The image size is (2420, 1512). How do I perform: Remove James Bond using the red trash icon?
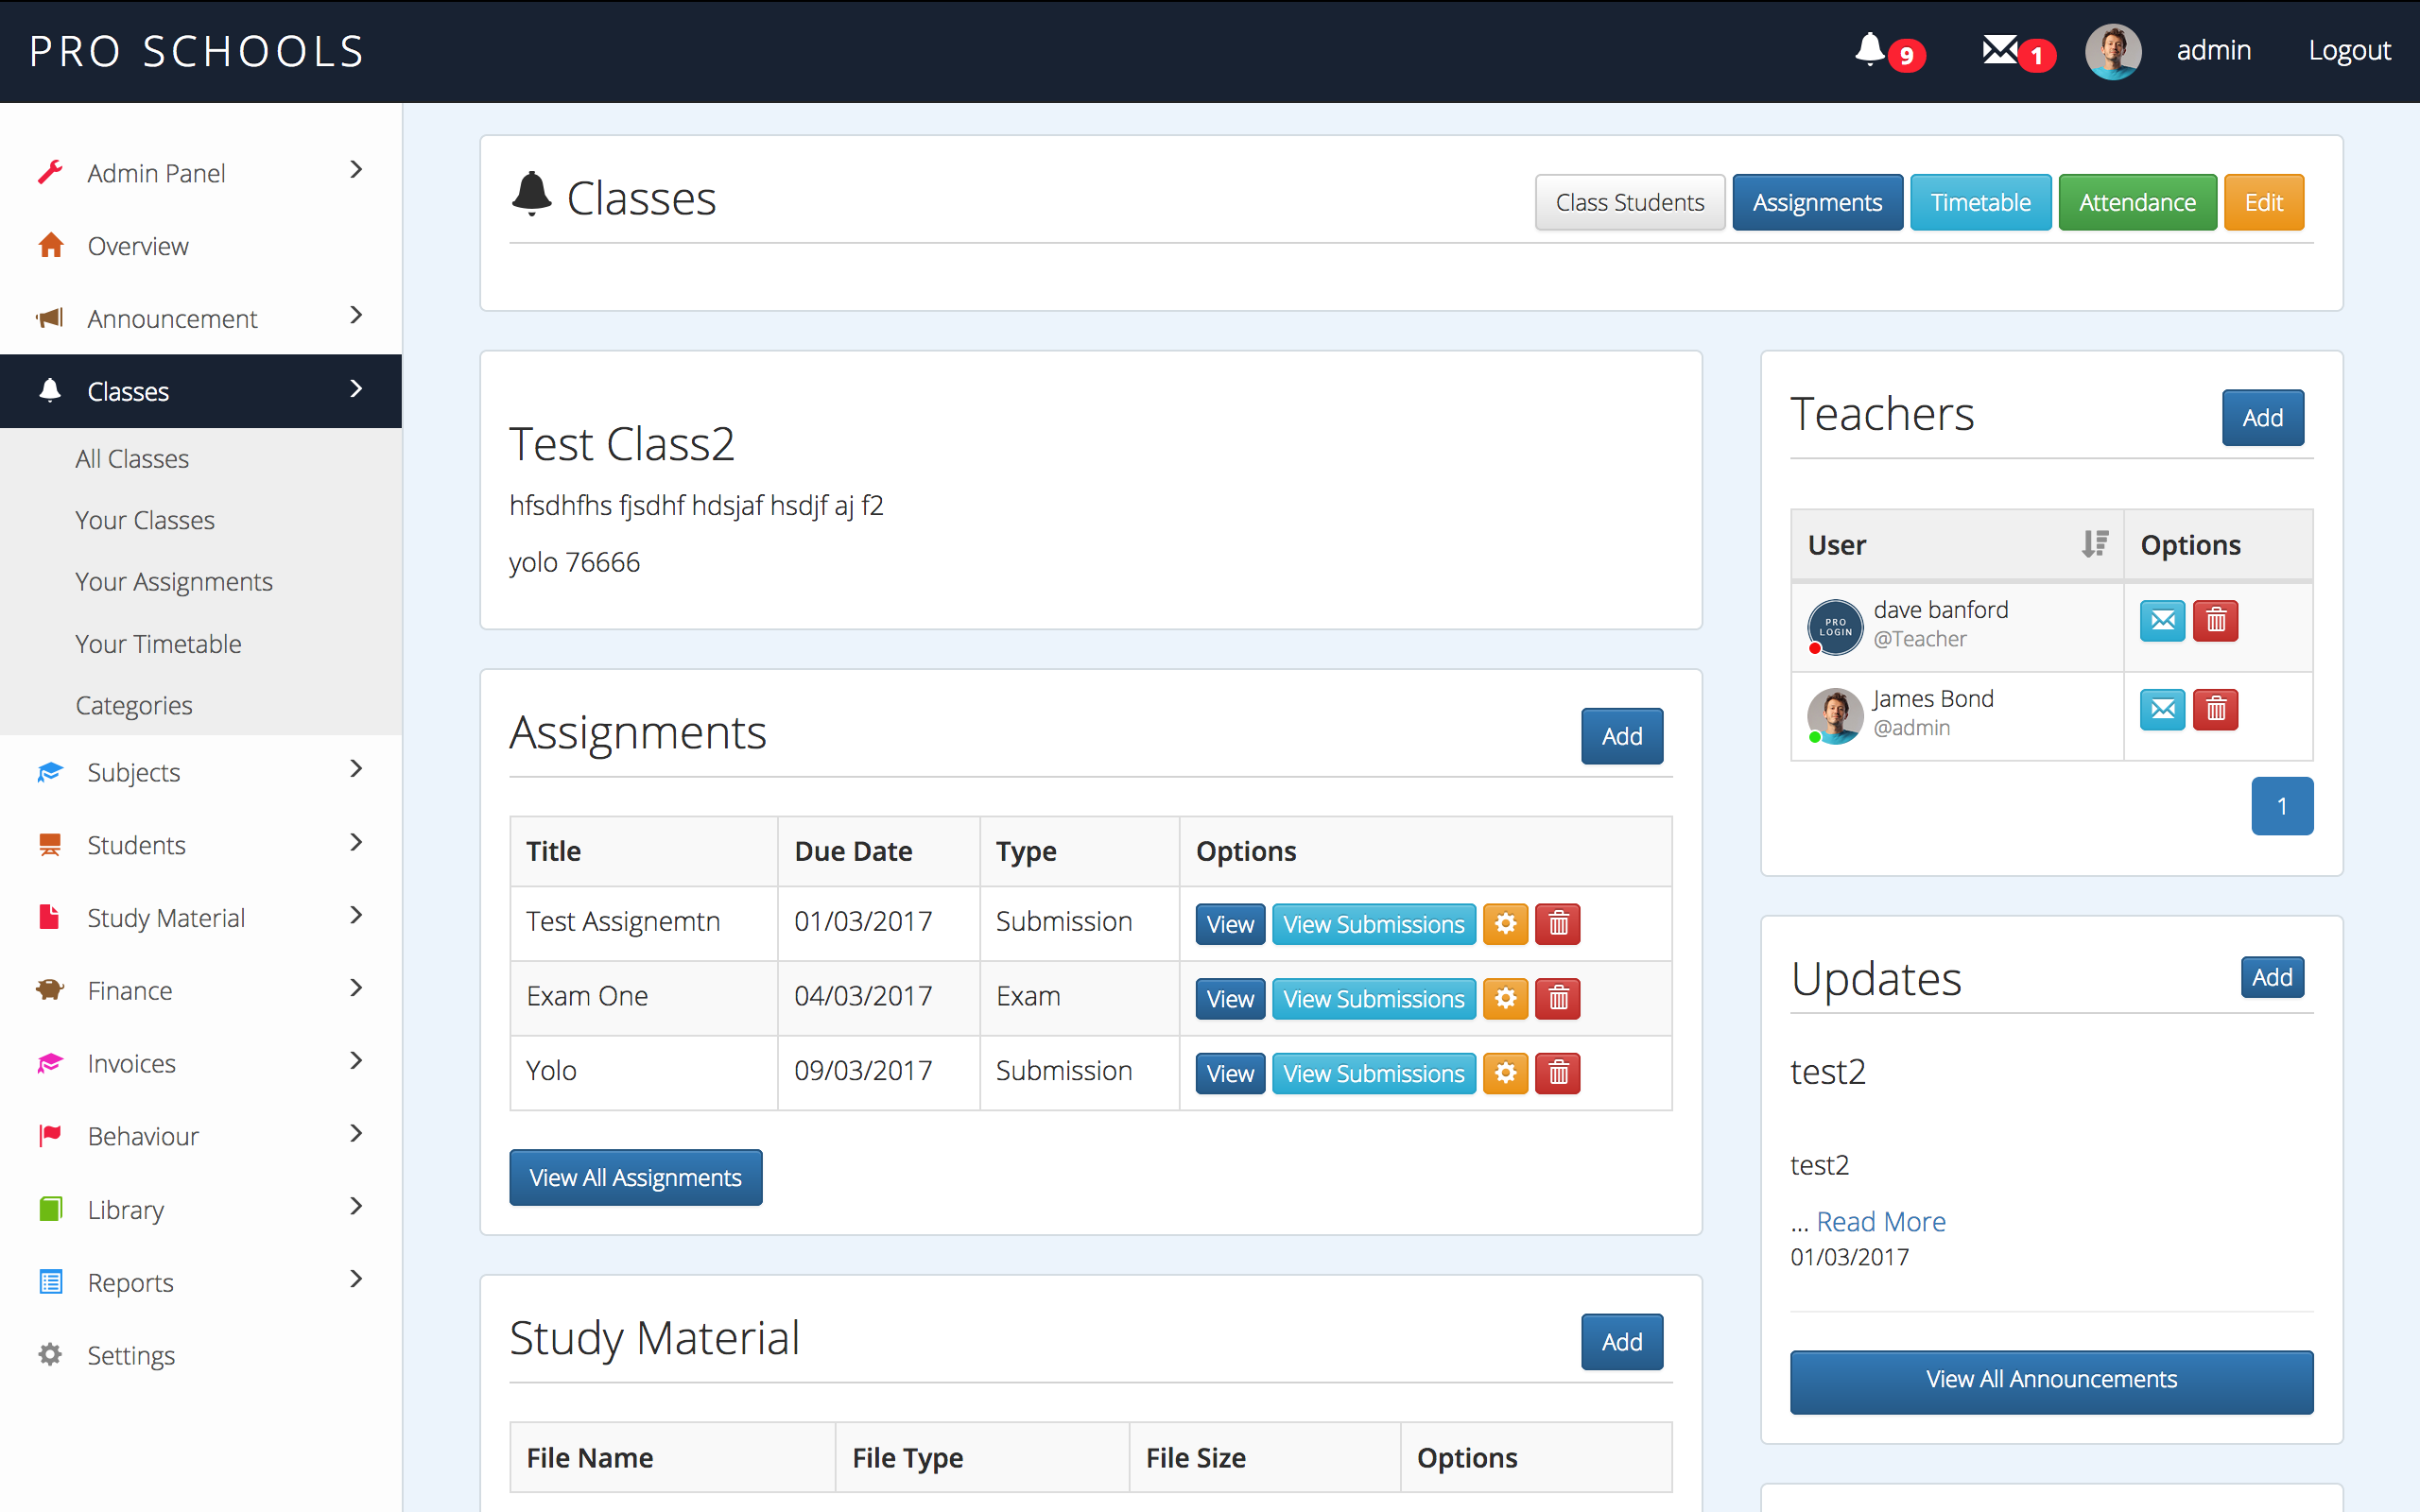coord(2216,709)
